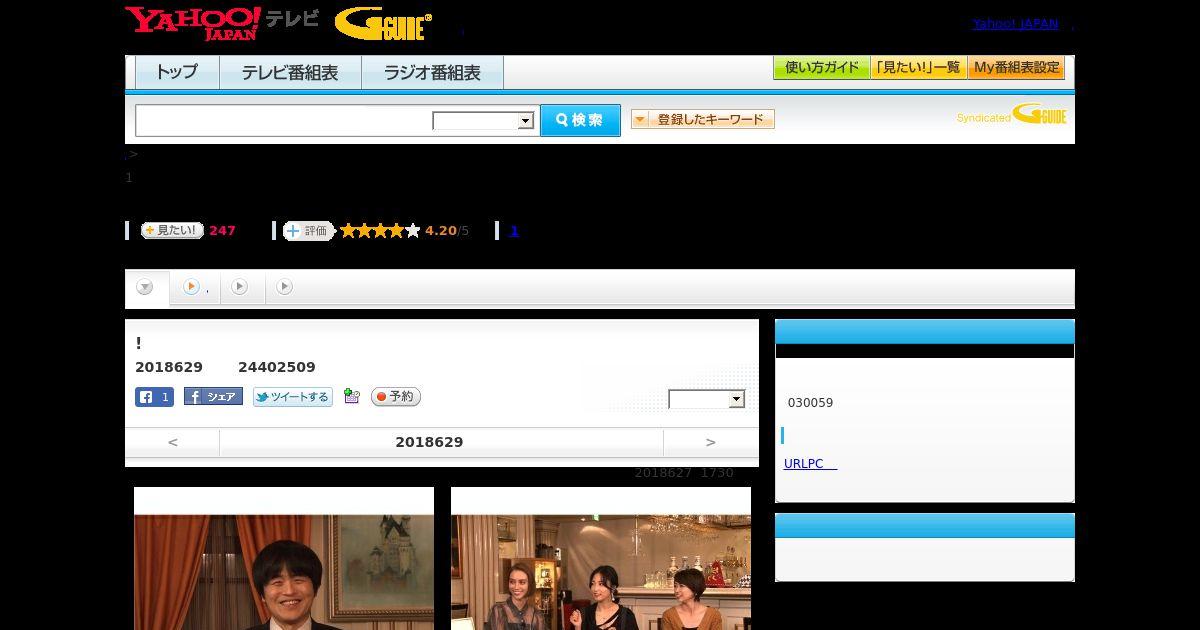Click the Syndicated G-GUIDE badge
Screen dimensions: 1200x630
coord(1011,115)
